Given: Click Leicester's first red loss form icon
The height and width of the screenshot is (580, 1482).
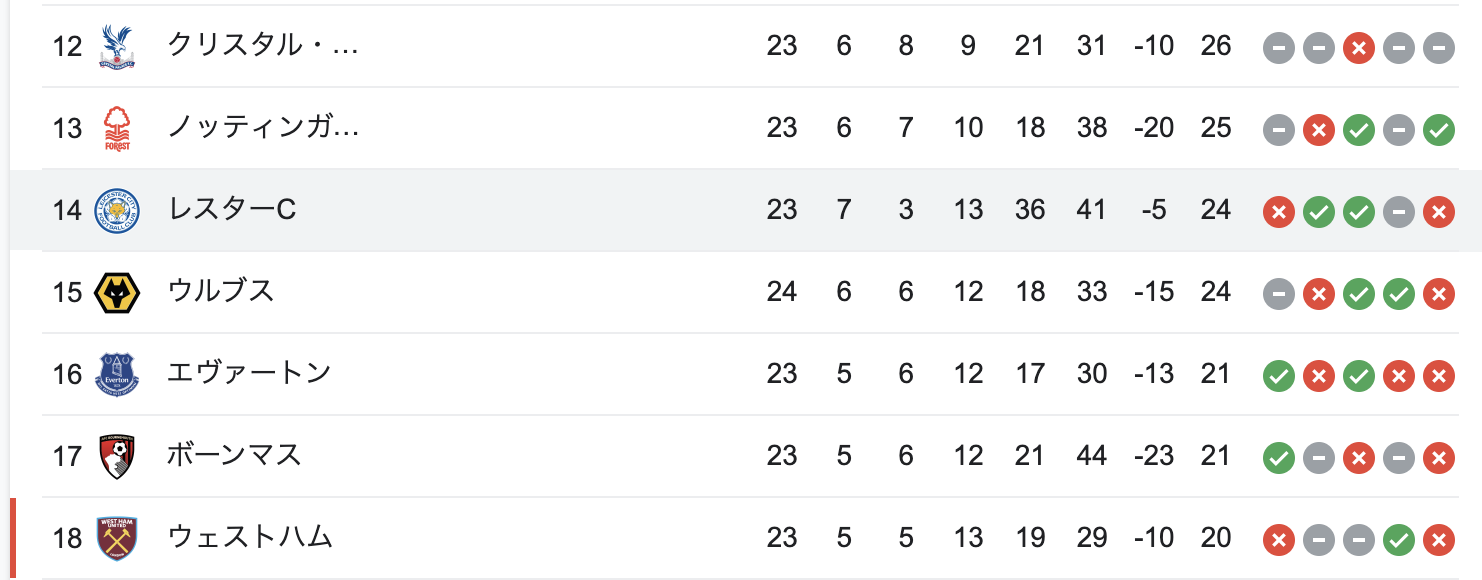Looking at the screenshot, I should pyautogui.click(x=1278, y=211).
